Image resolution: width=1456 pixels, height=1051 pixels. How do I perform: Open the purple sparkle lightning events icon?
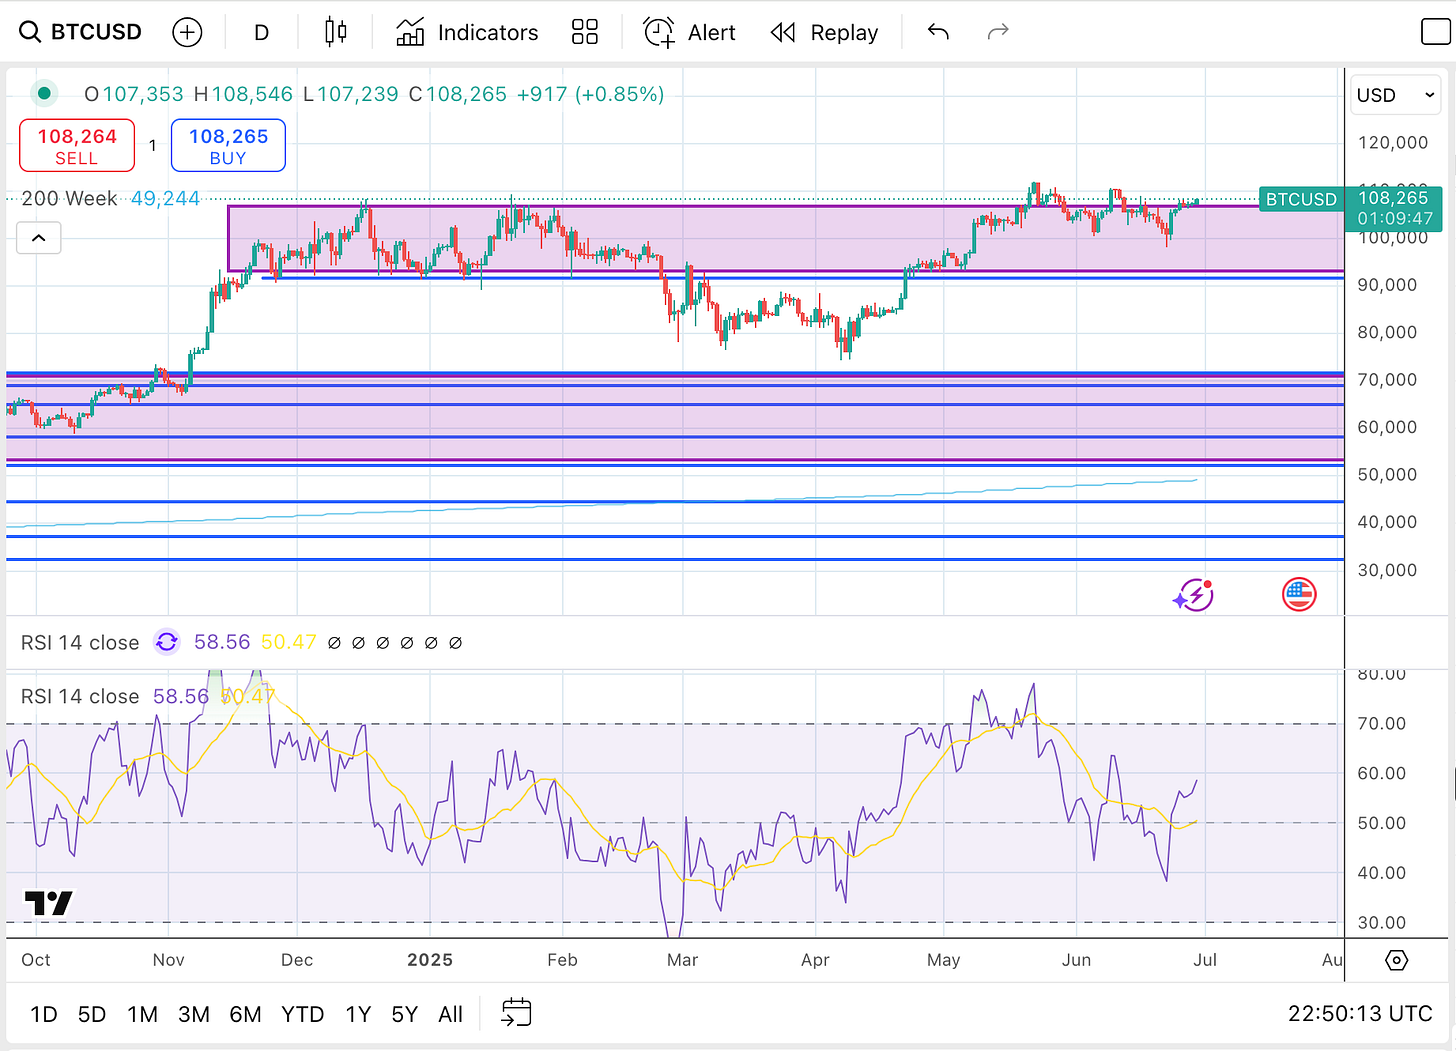[1193, 595]
